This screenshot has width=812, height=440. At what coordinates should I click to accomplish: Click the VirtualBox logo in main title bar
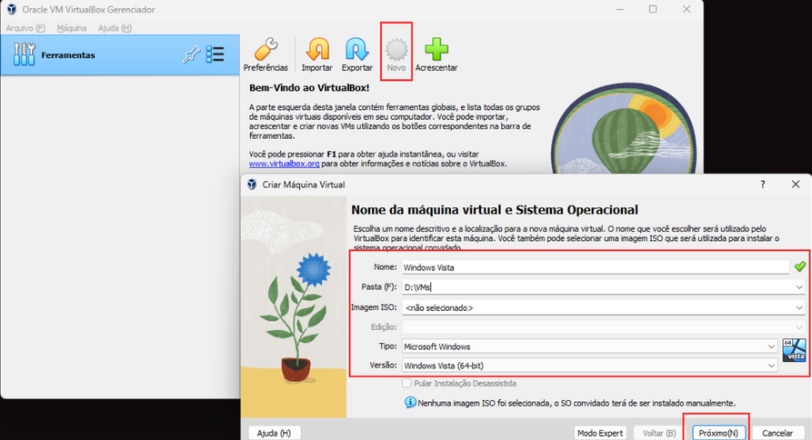(11, 9)
